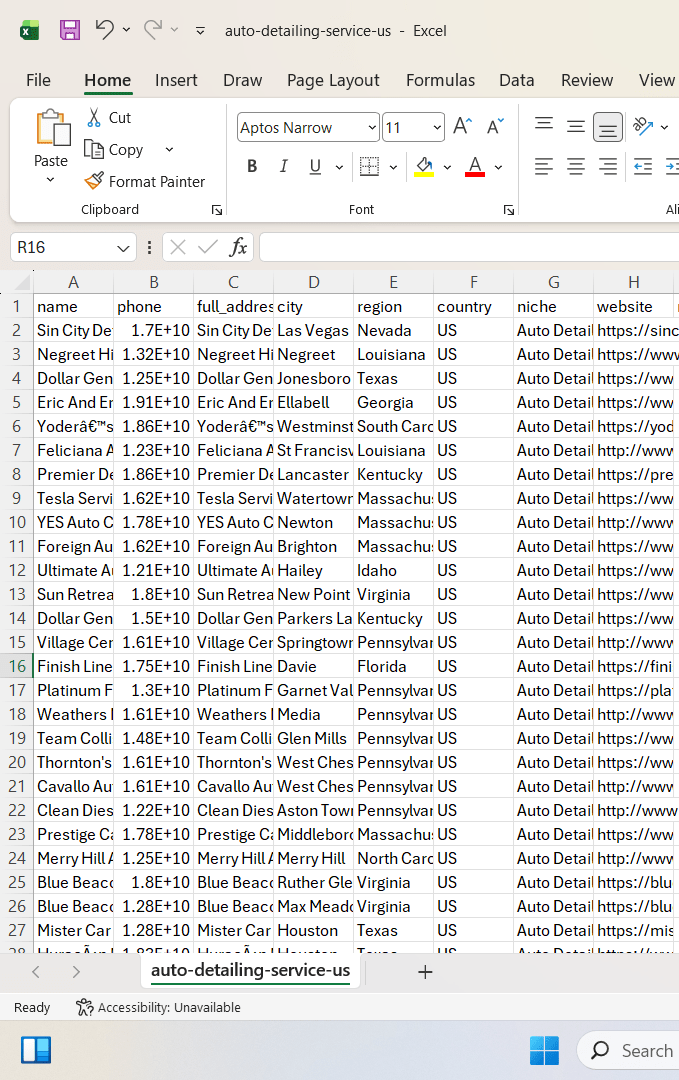Switch to the Insert tab
This screenshot has height=1080, width=679.
(x=176, y=81)
